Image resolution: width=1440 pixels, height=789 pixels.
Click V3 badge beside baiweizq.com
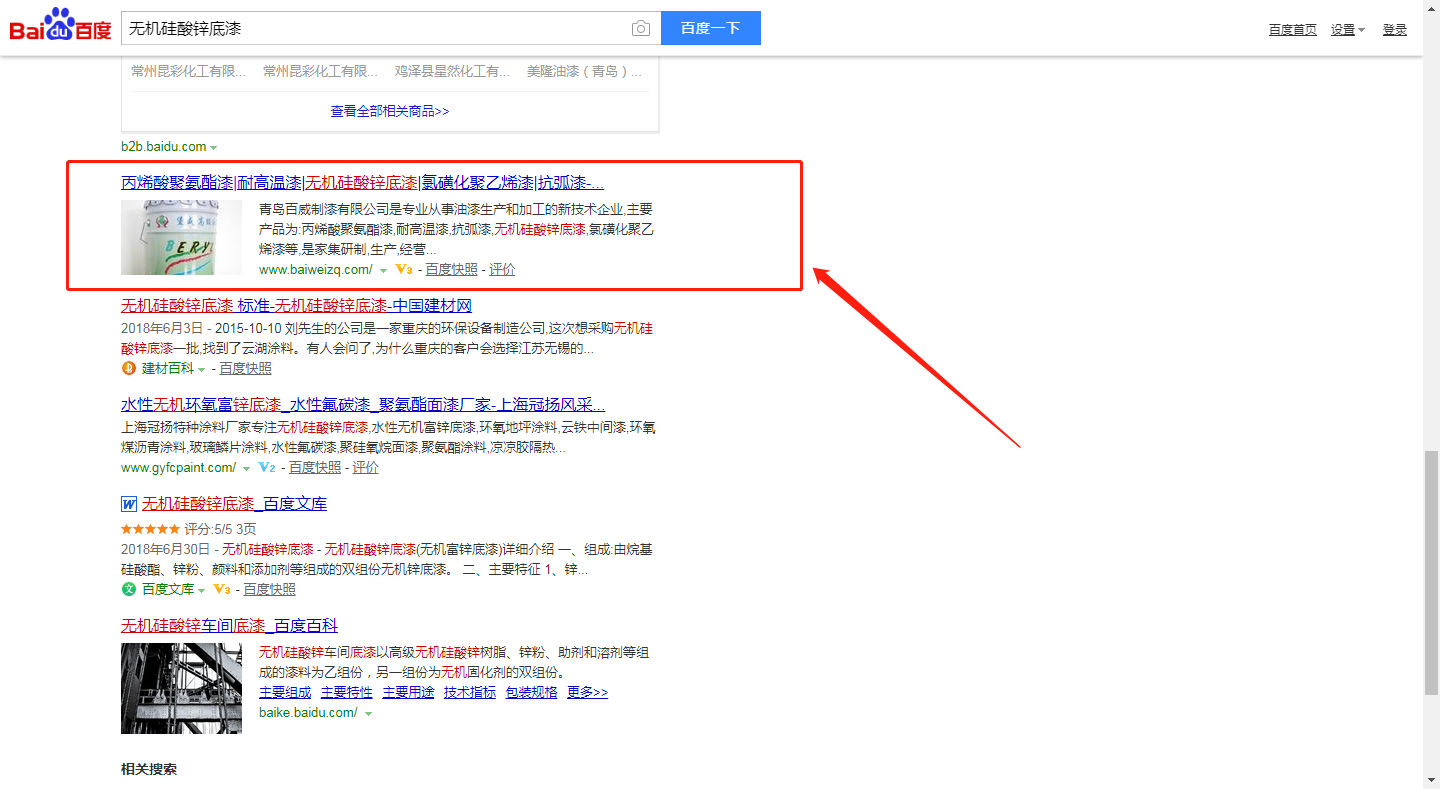pyautogui.click(x=404, y=269)
